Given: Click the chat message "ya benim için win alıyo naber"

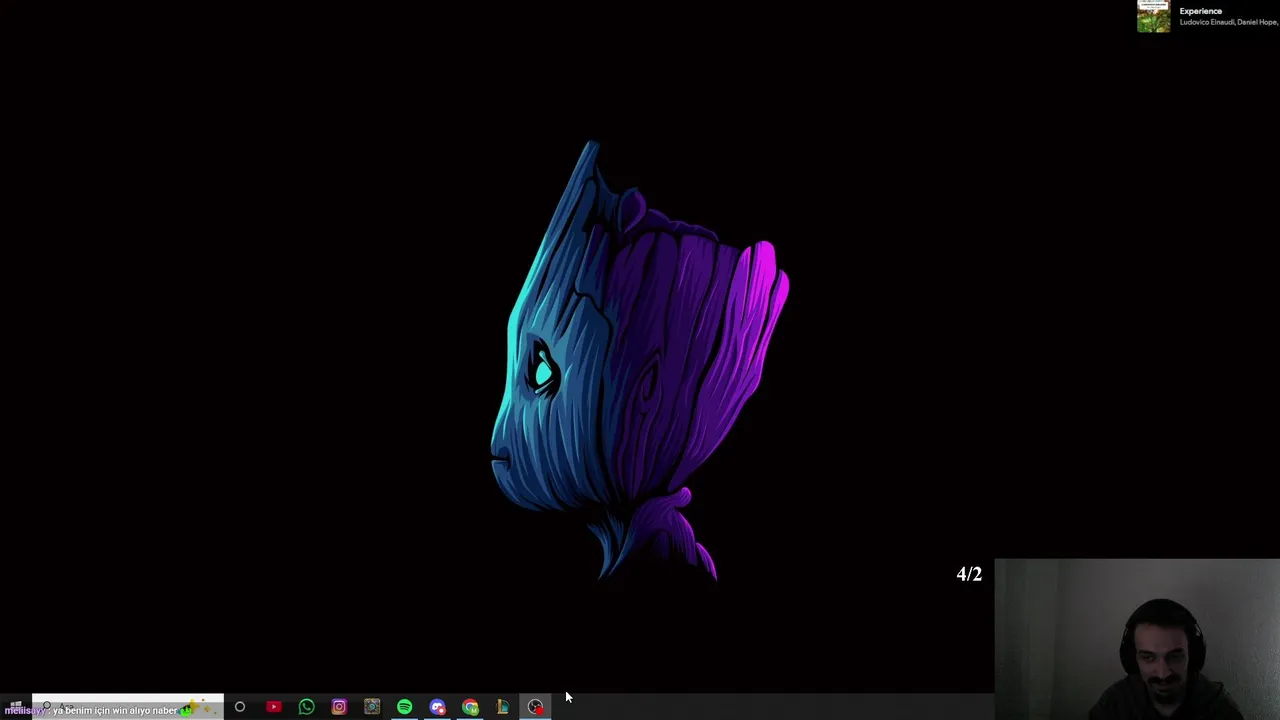Looking at the screenshot, I should (114, 710).
